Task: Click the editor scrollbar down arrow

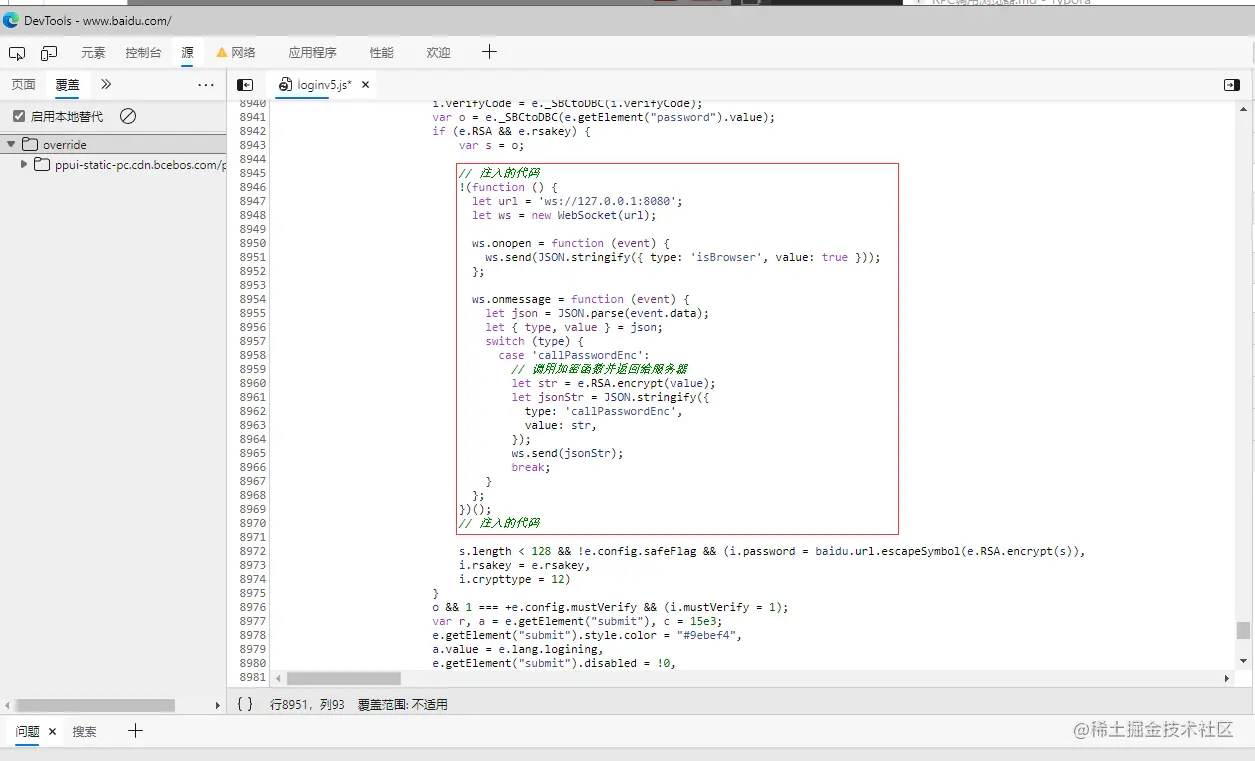Action: click(1243, 661)
